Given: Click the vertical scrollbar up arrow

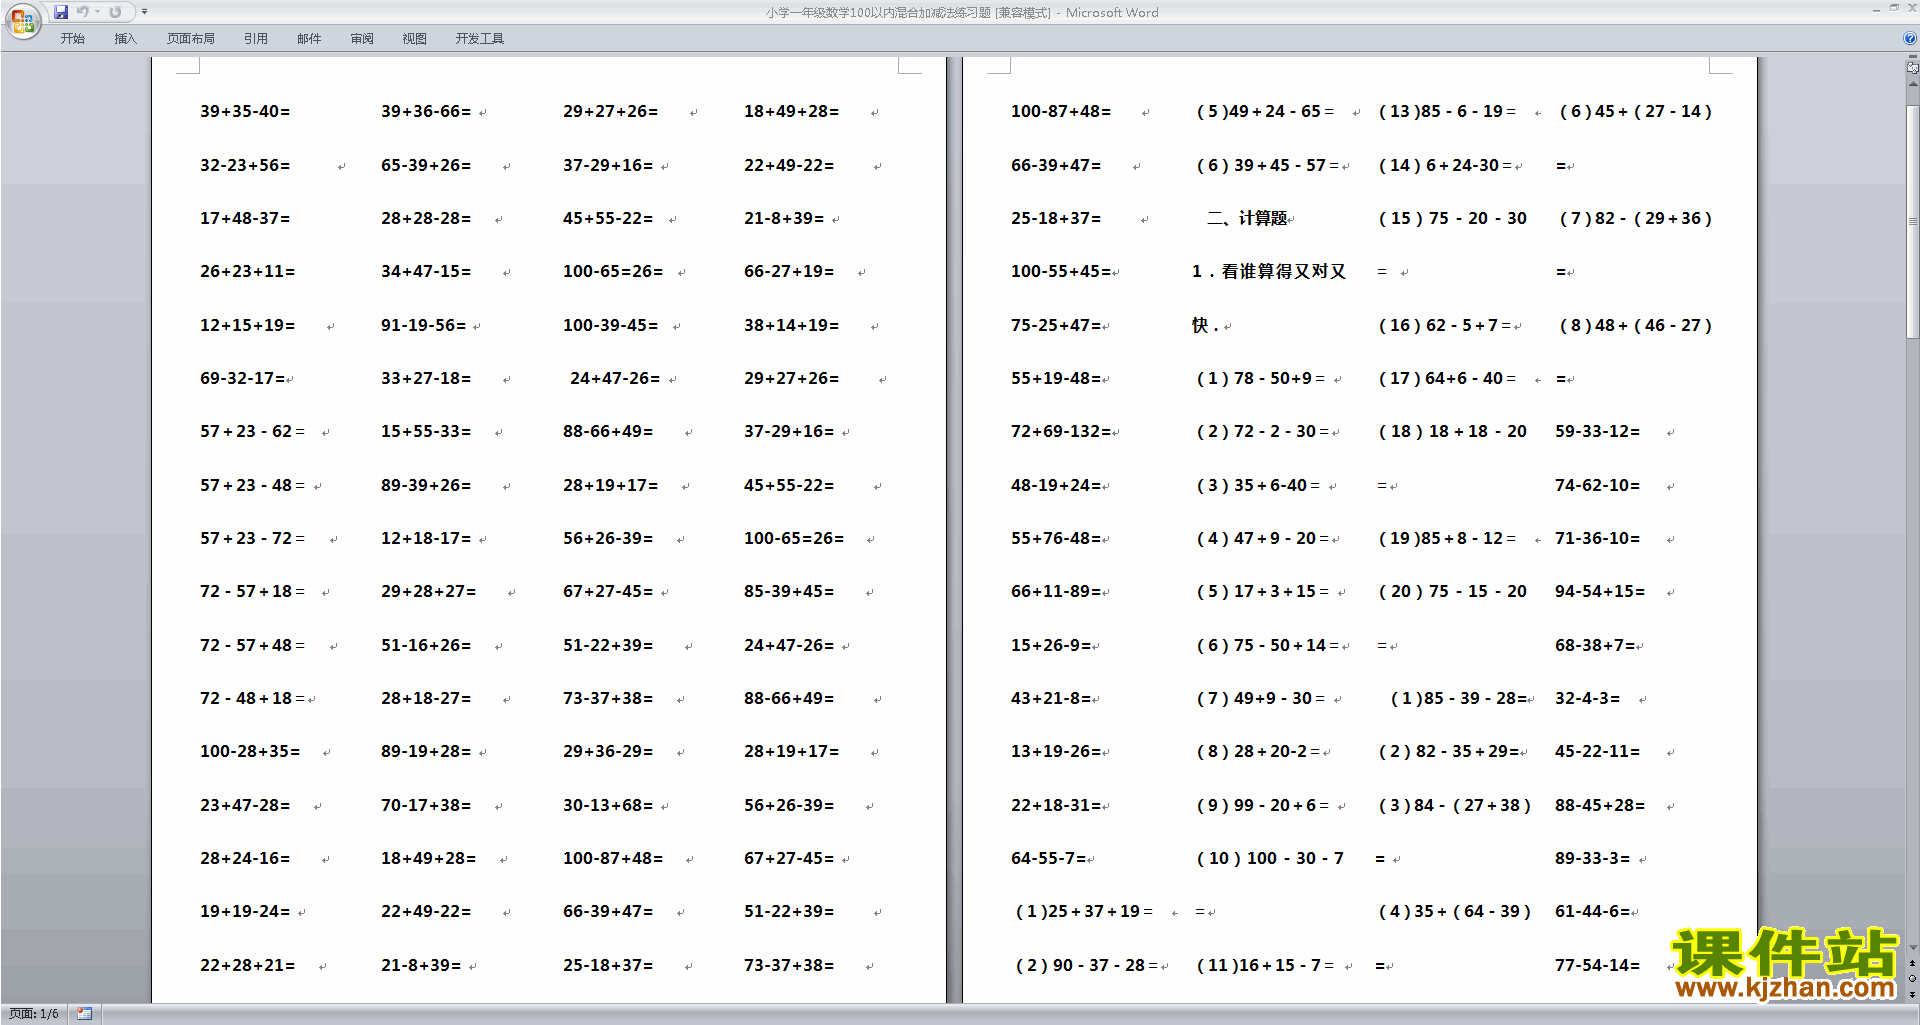Looking at the screenshot, I should (1913, 84).
